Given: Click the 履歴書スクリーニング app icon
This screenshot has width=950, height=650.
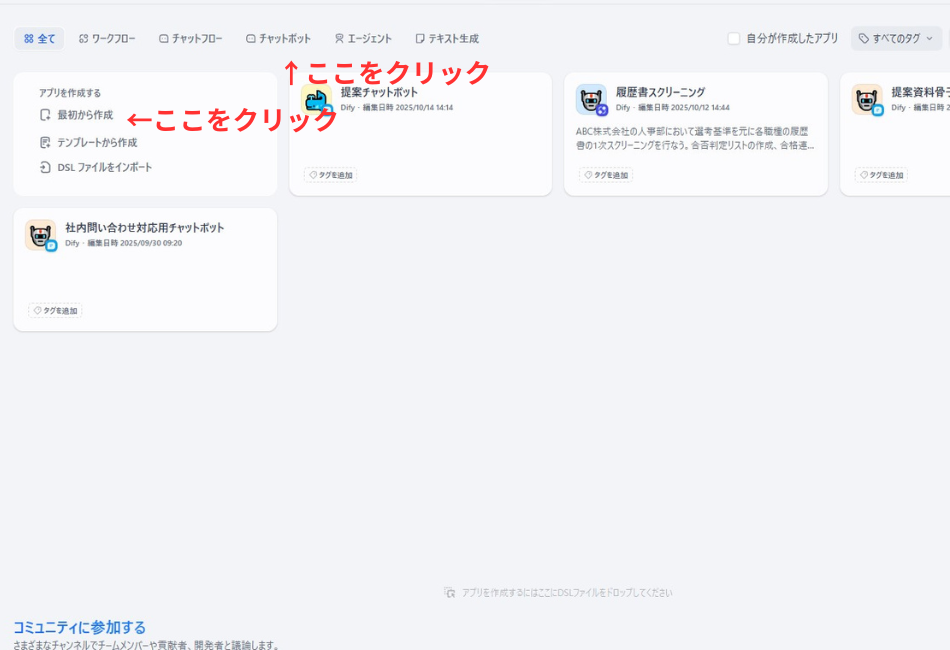Looking at the screenshot, I should tap(591, 99).
